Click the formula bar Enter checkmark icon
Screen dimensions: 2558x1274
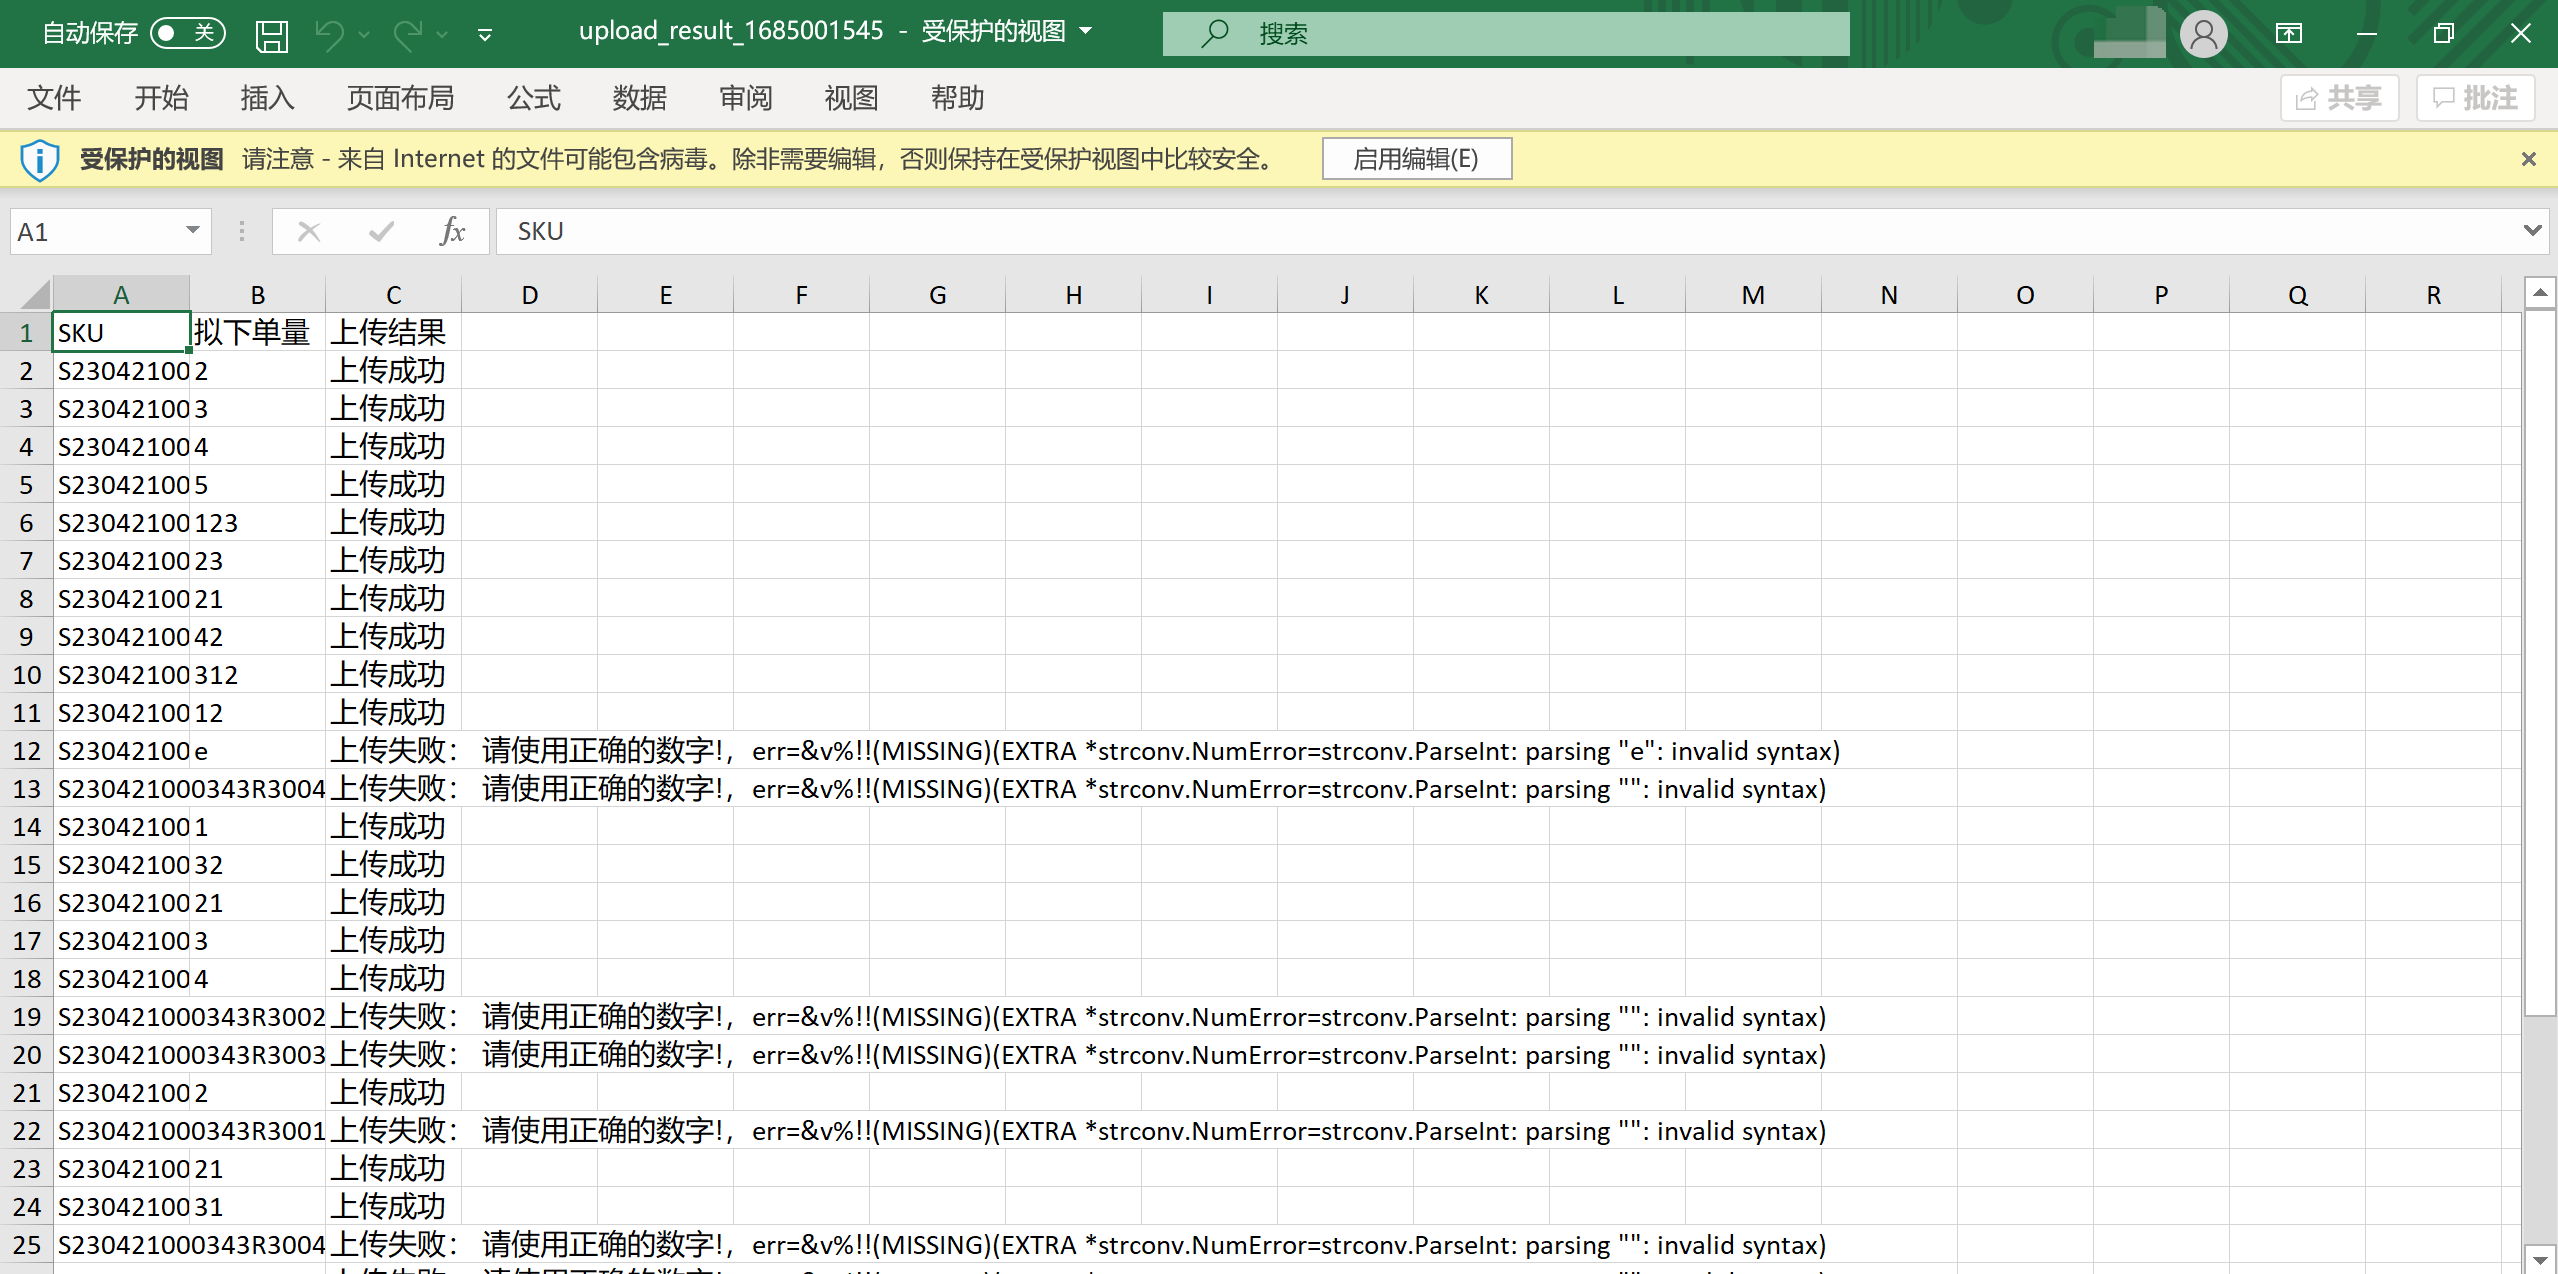[x=381, y=232]
